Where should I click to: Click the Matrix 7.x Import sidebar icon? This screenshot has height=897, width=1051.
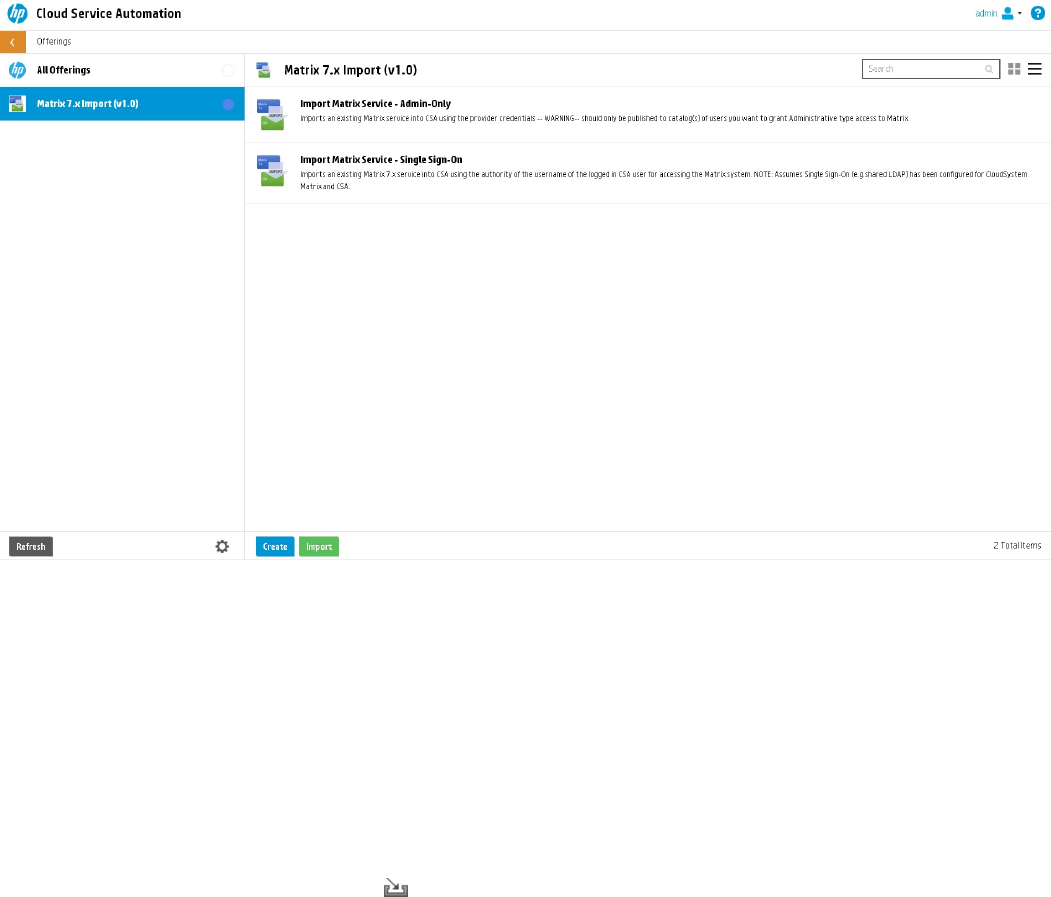click(x=17, y=104)
